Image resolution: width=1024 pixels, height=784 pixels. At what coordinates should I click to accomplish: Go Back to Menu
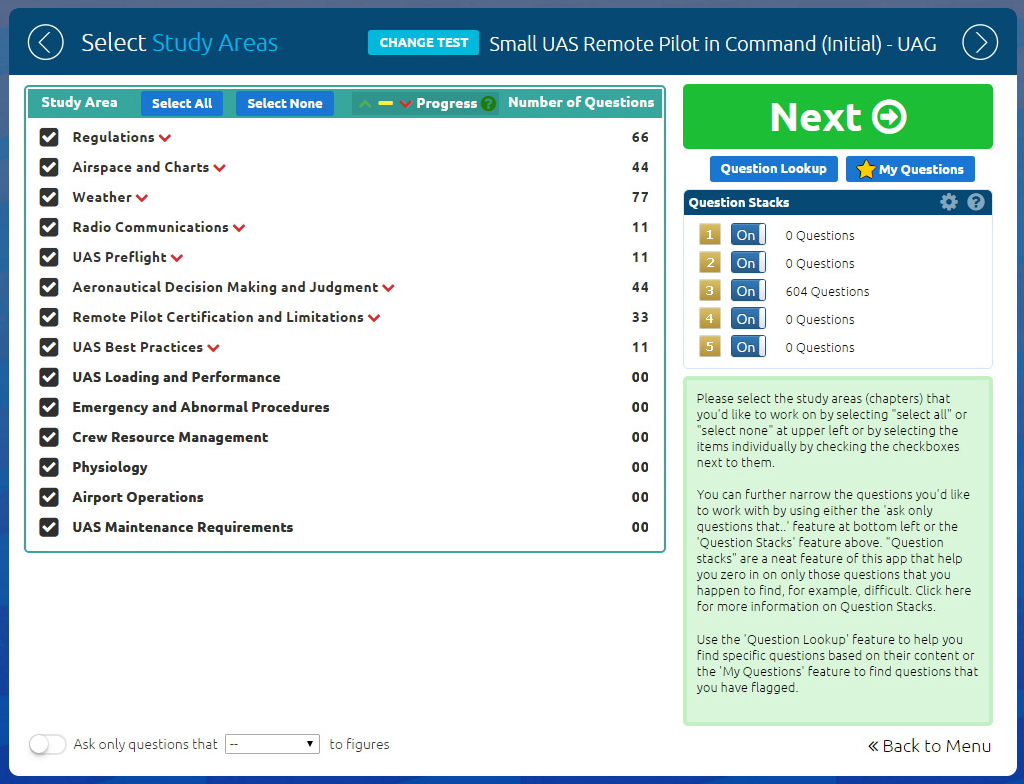[x=929, y=746]
